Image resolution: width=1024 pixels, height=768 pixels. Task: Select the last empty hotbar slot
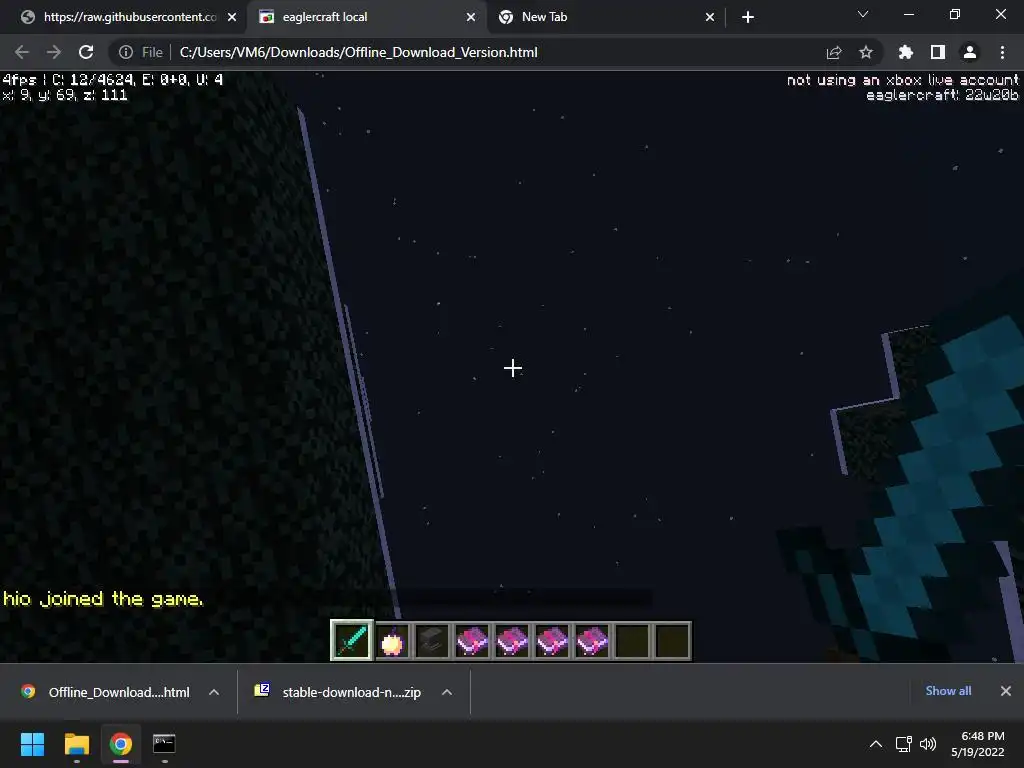coord(672,641)
